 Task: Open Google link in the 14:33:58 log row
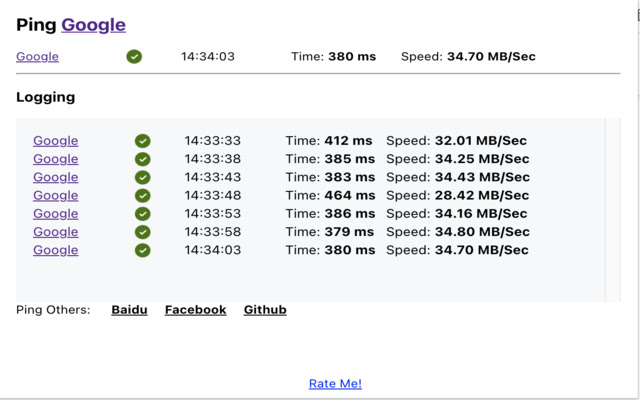(x=55, y=232)
